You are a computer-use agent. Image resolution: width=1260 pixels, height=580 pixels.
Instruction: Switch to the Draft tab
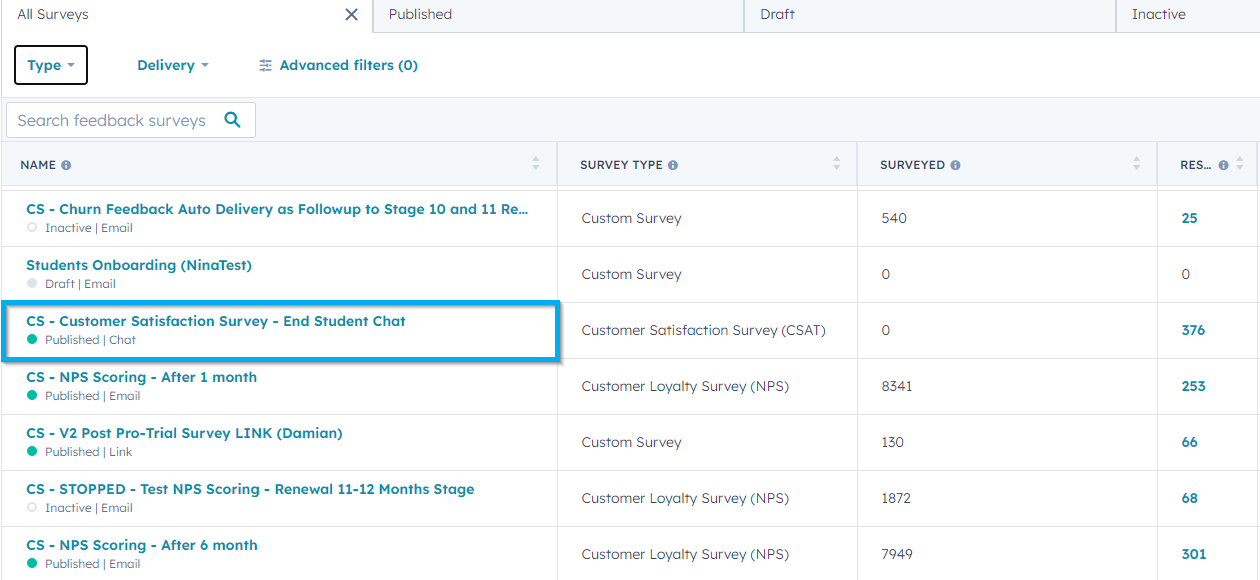click(x=777, y=14)
